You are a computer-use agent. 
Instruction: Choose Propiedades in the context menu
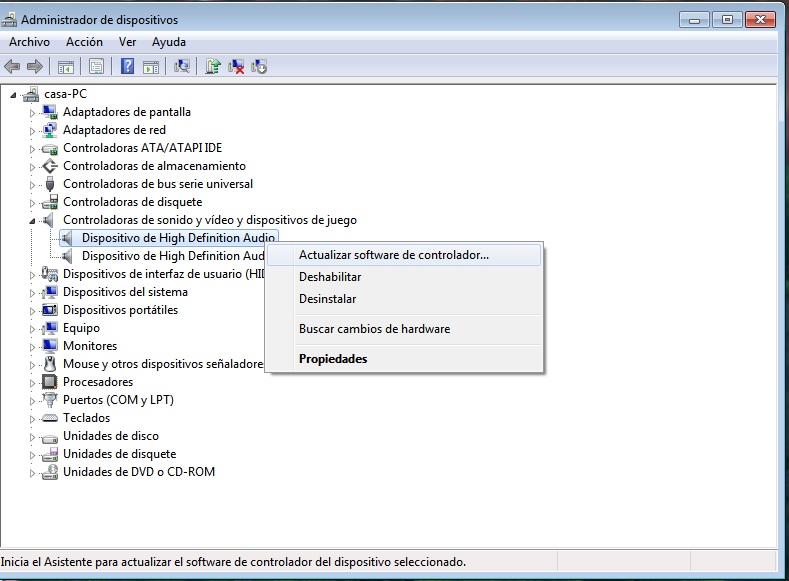pos(404,359)
